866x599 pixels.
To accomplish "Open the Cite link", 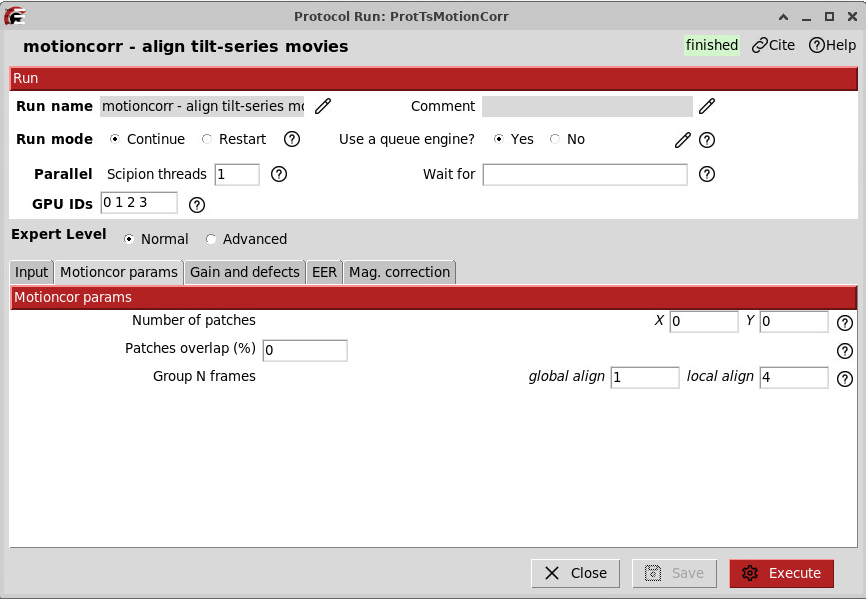I will coord(773,45).
